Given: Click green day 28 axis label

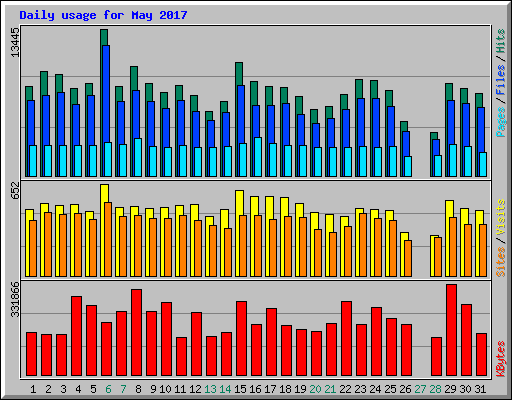Looking at the screenshot, I should coord(435,389).
